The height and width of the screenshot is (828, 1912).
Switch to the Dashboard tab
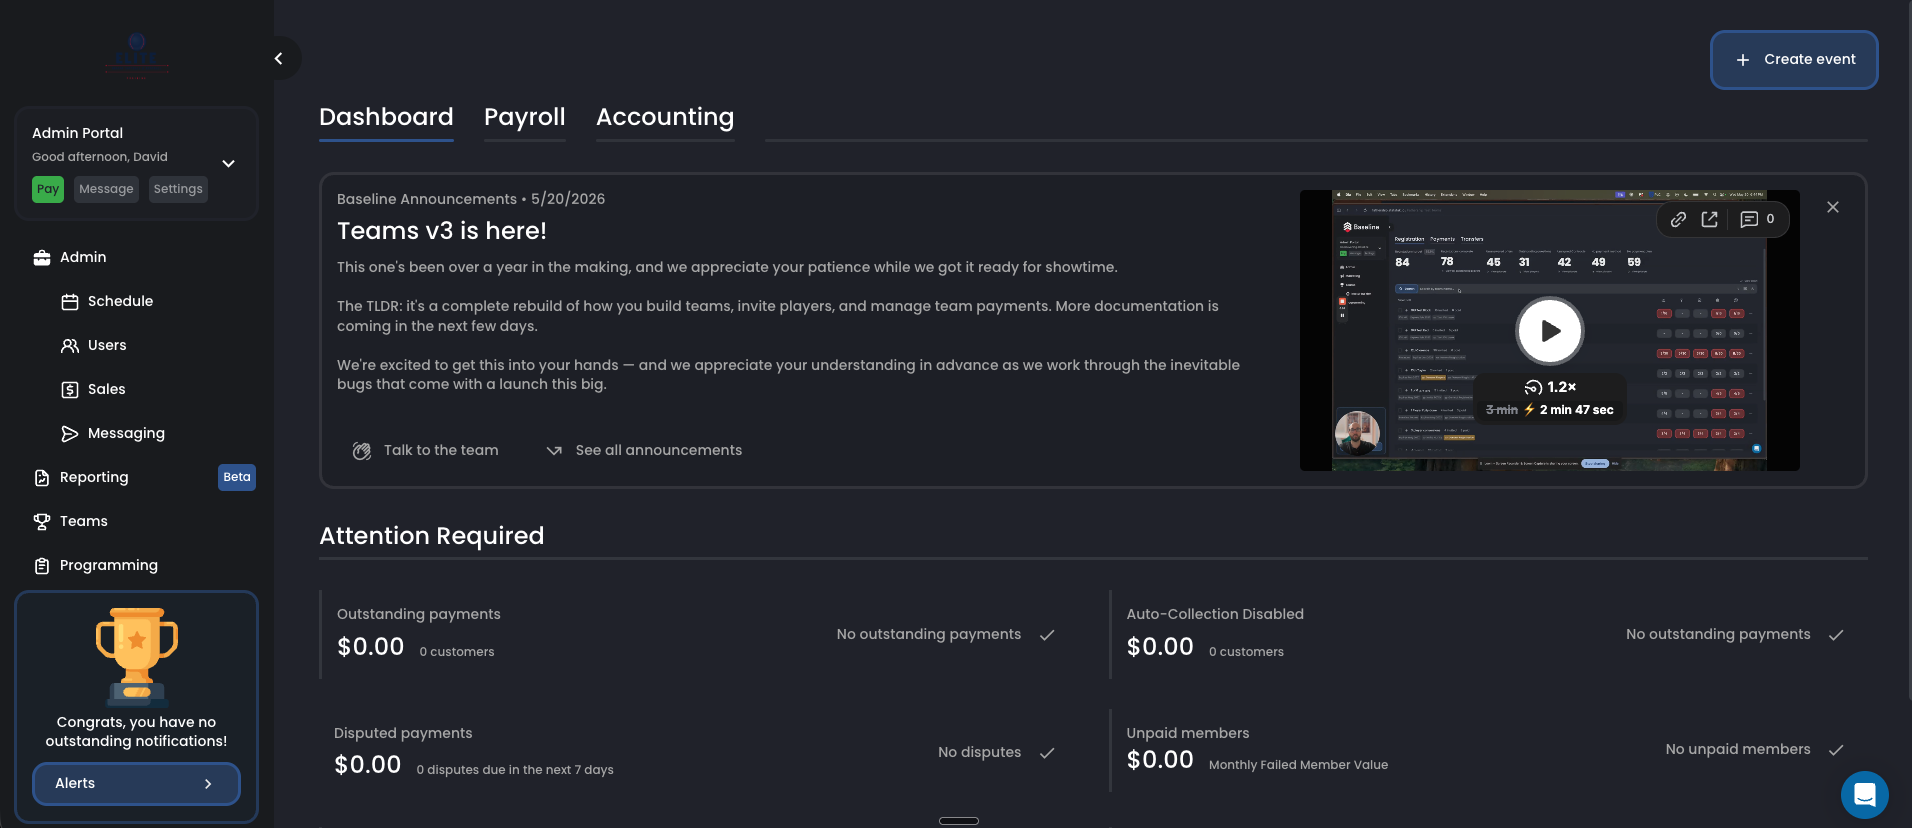point(386,117)
